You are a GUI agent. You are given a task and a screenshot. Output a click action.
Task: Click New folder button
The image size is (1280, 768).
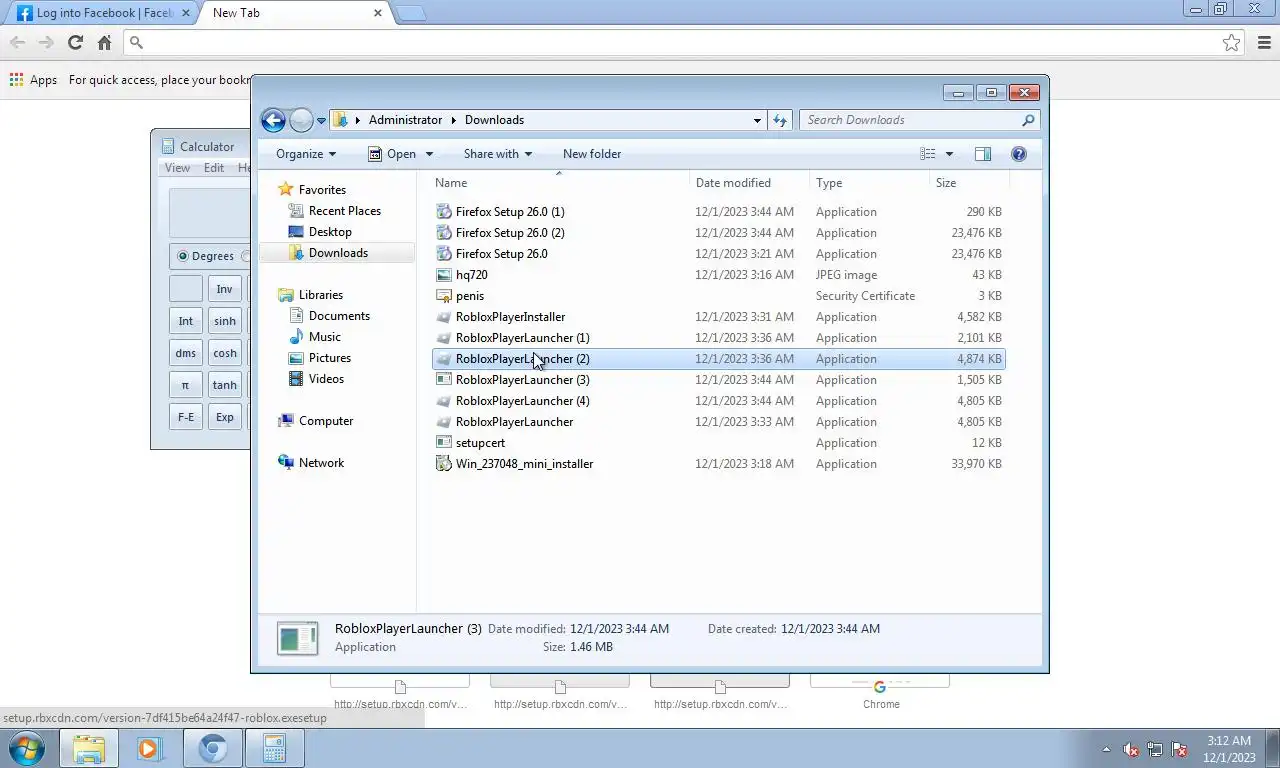click(x=592, y=154)
